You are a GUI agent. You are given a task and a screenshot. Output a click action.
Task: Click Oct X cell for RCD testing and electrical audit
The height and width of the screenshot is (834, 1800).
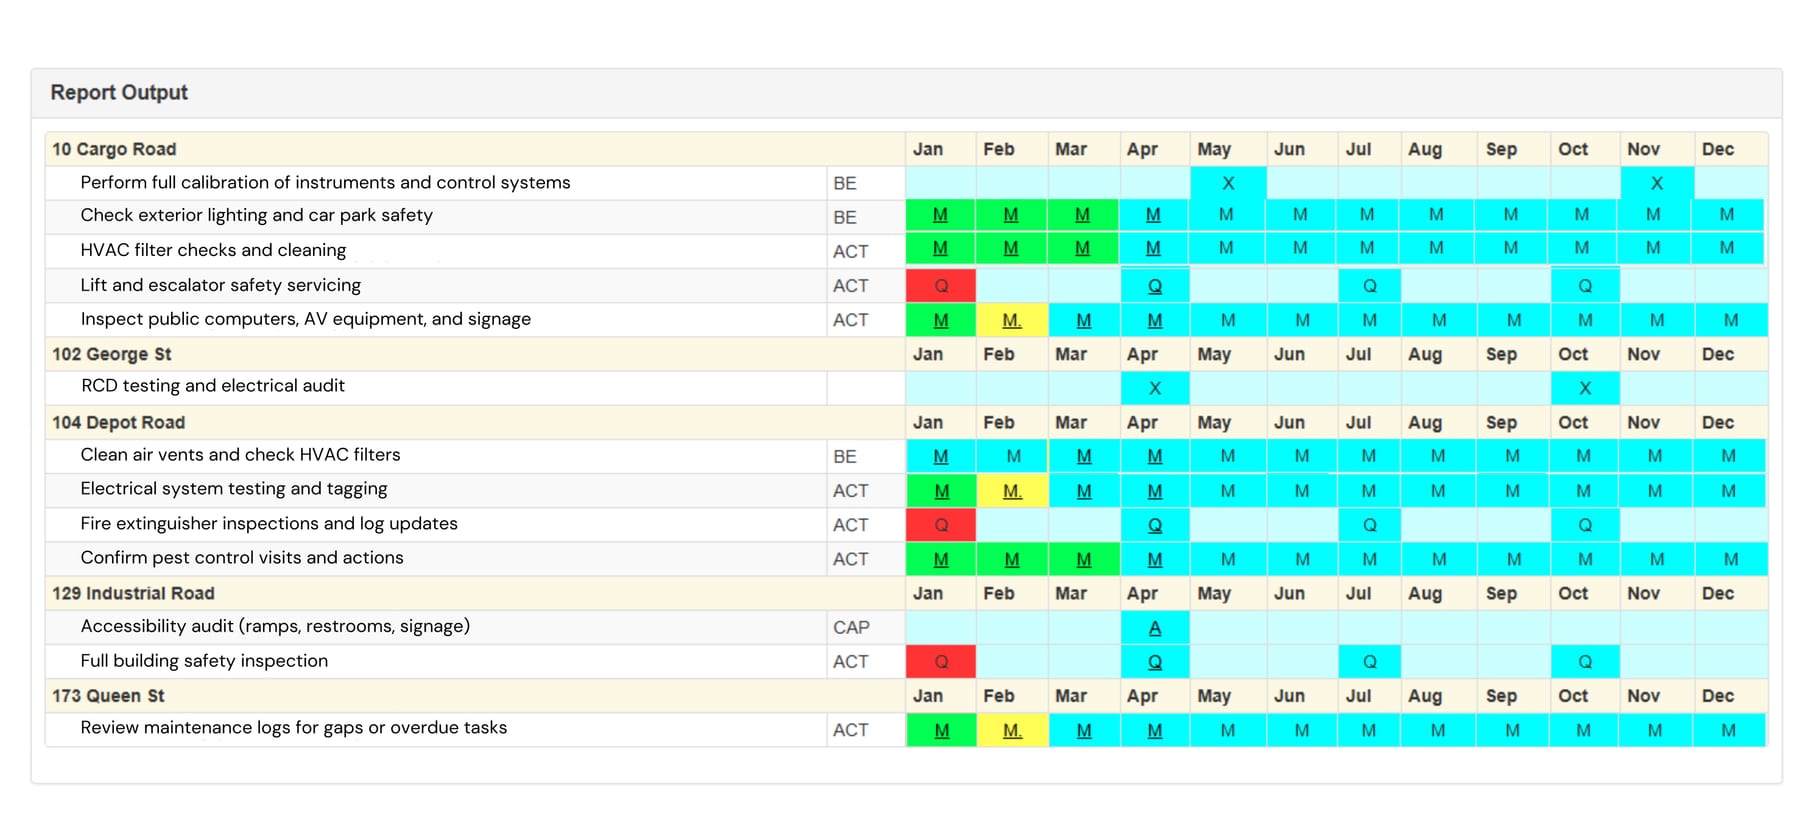pyautogui.click(x=1585, y=388)
